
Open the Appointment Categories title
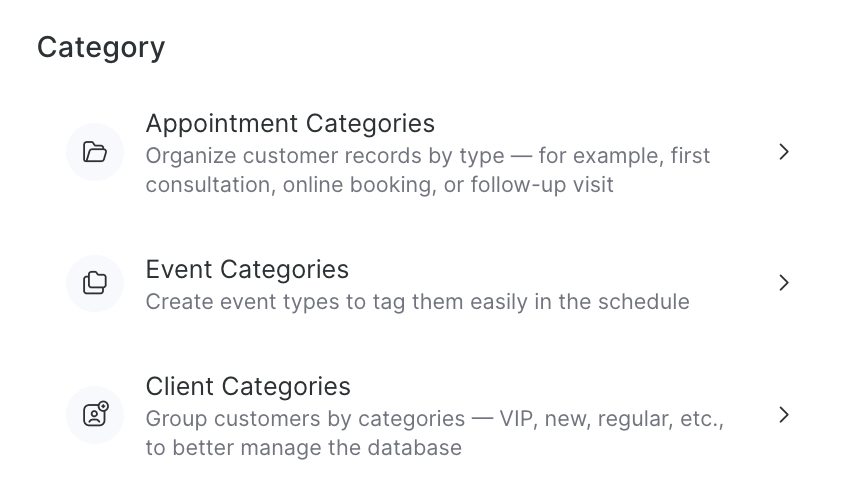tap(290, 123)
